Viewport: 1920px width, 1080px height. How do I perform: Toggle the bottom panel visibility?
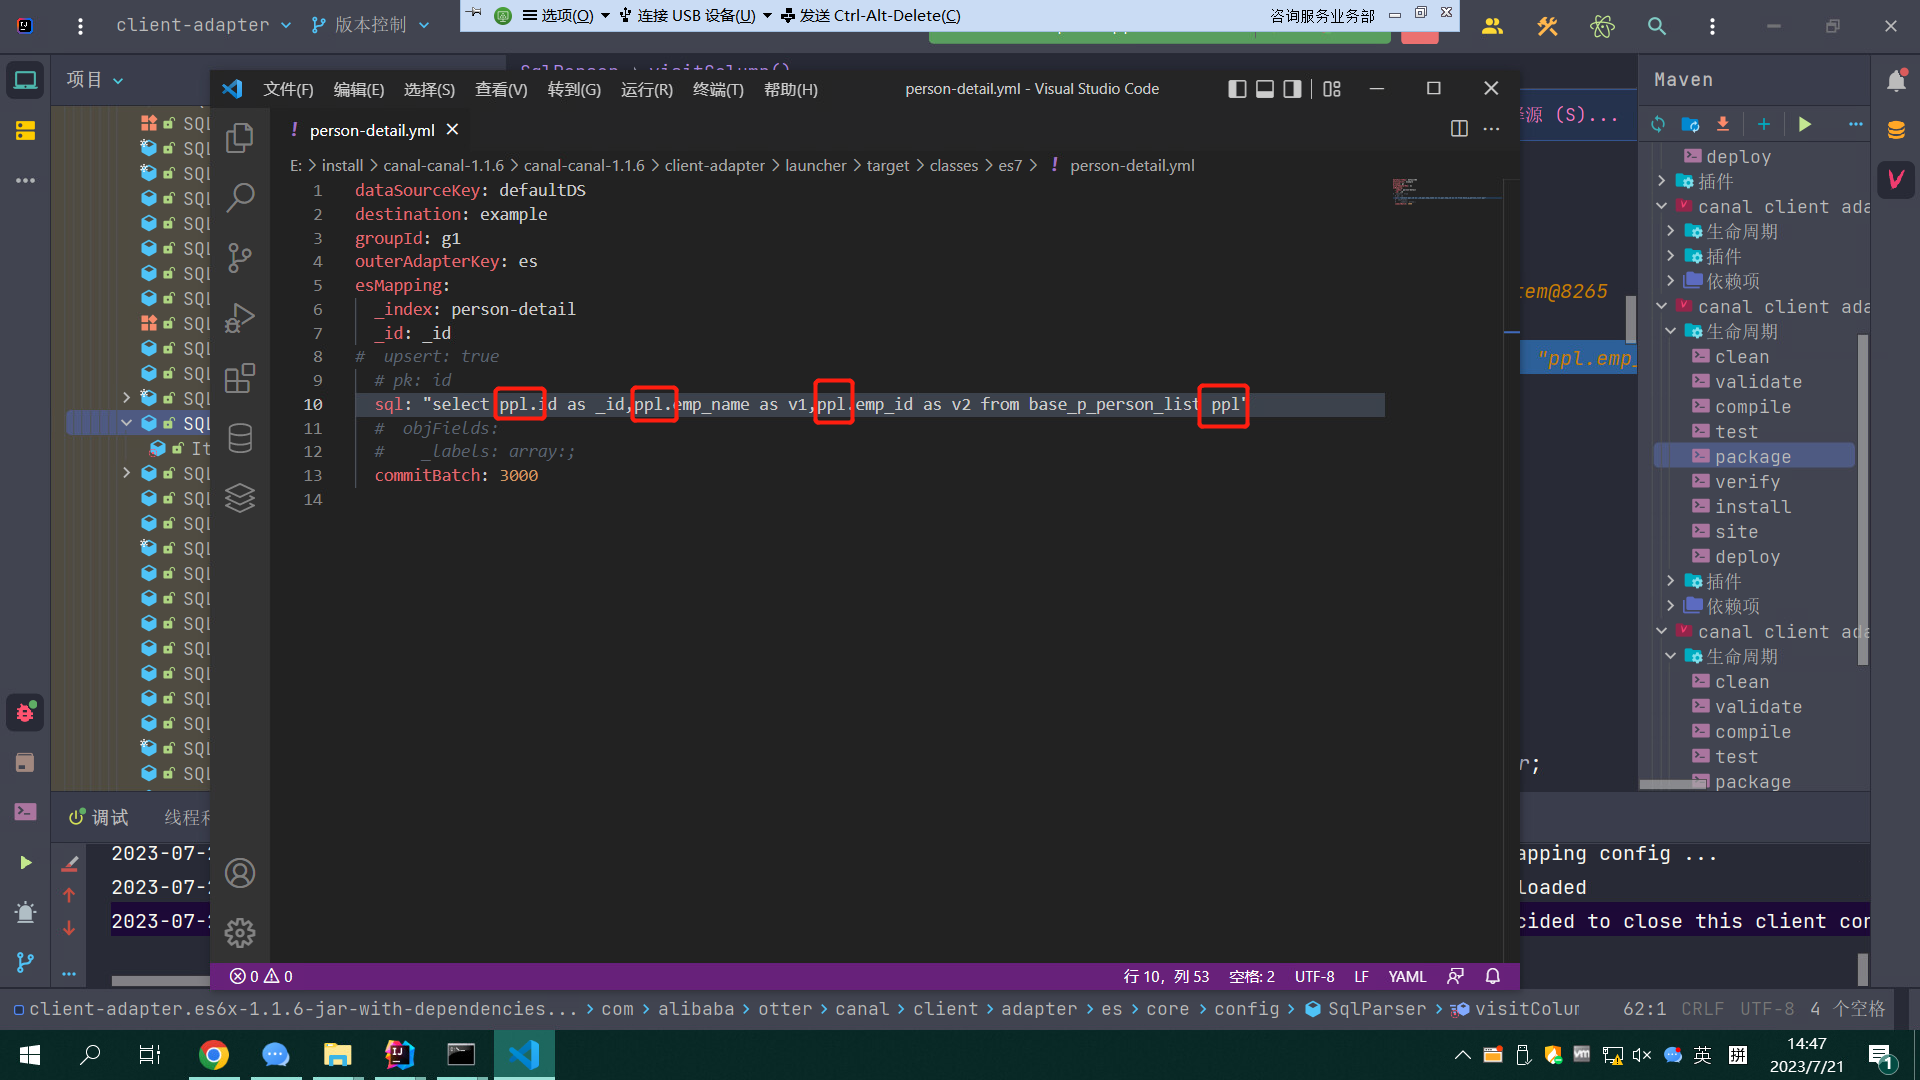(1264, 88)
